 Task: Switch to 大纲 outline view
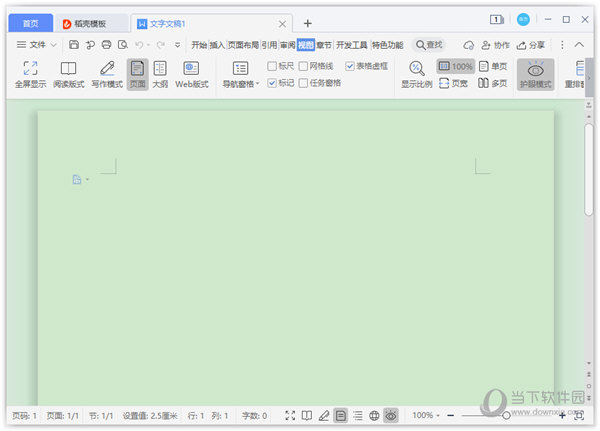click(160, 75)
